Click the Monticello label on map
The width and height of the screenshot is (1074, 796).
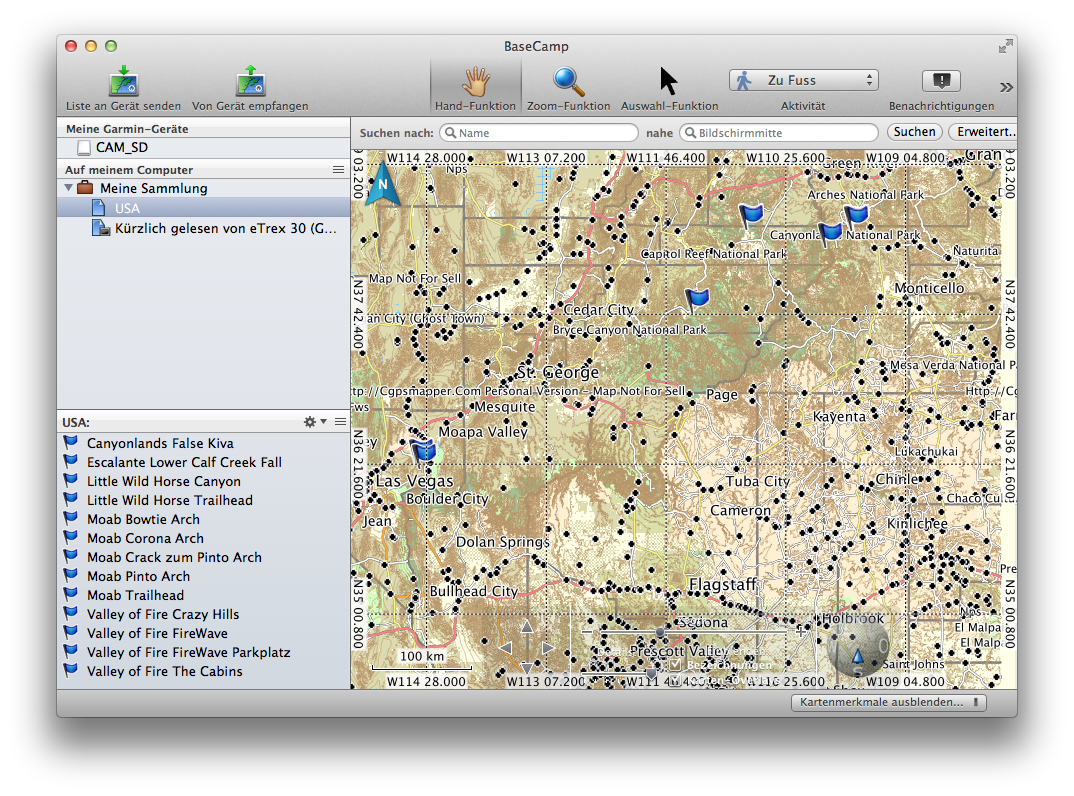click(929, 288)
